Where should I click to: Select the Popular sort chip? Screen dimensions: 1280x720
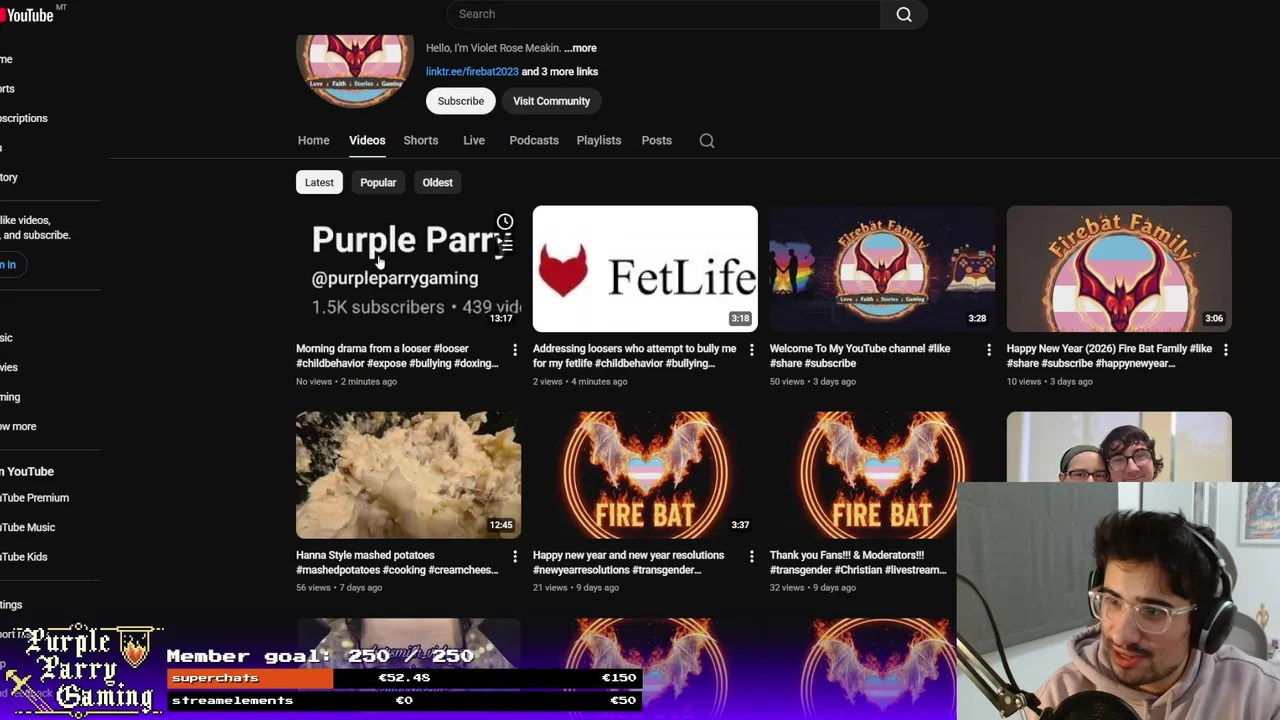[378, 182]
